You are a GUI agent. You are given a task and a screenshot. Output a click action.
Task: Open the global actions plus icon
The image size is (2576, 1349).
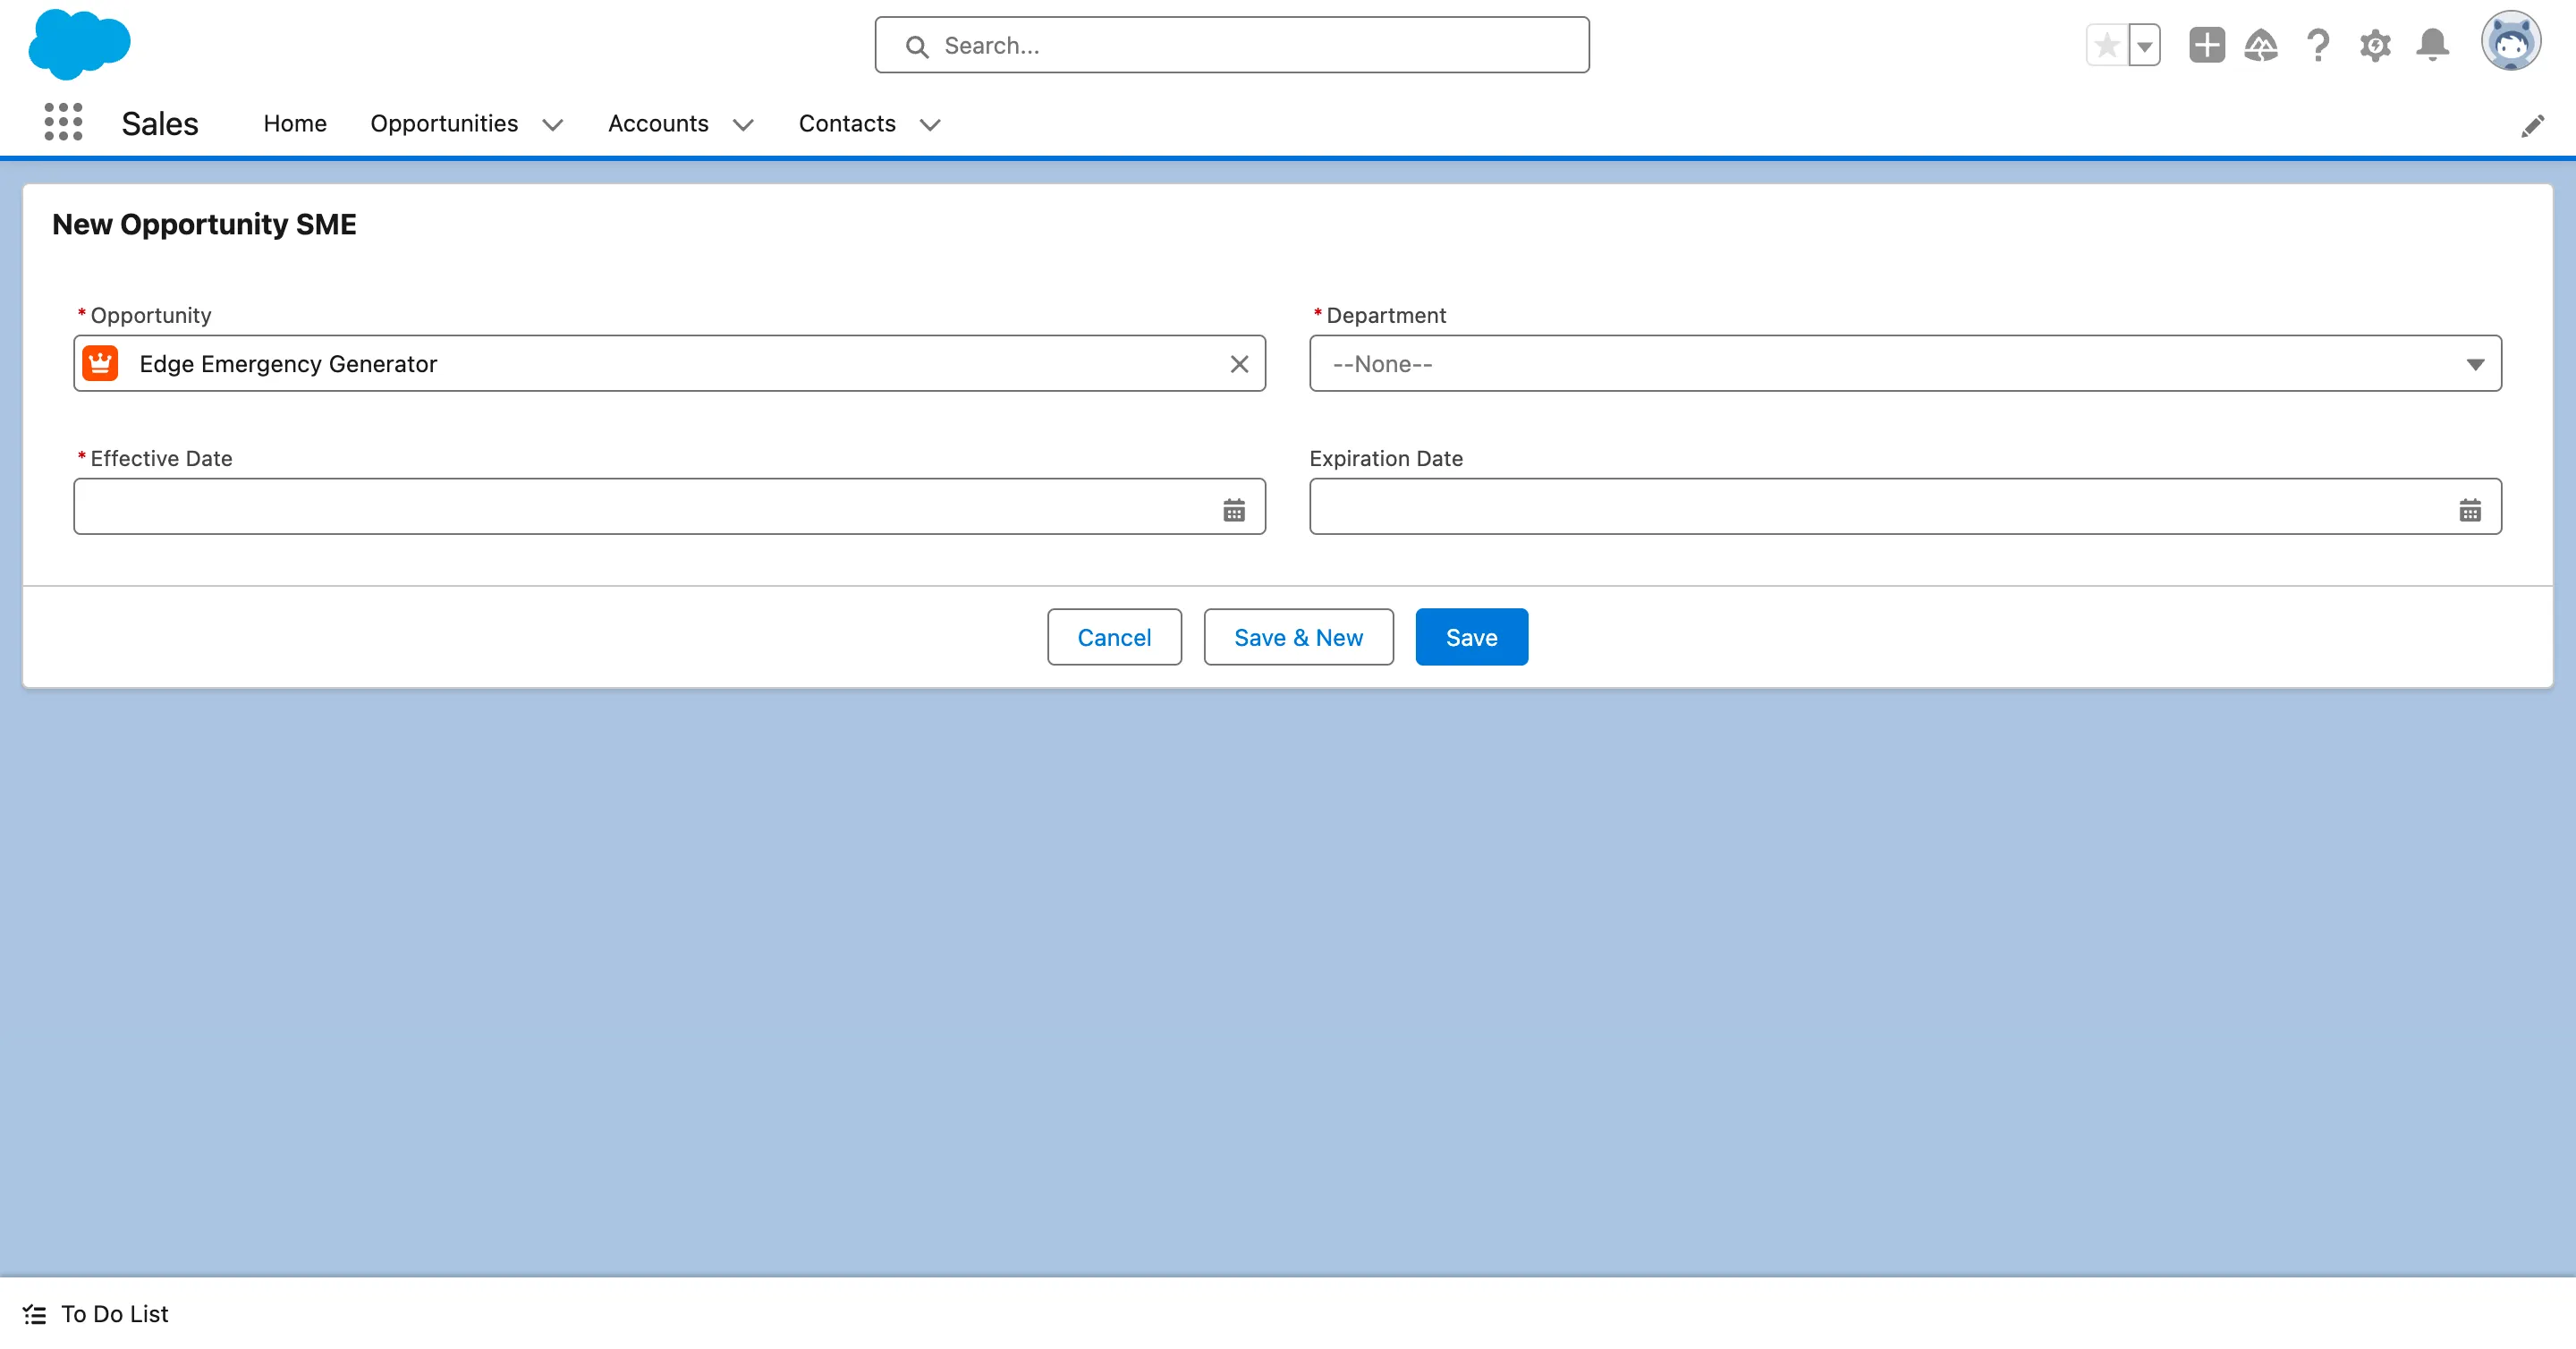2206,45
